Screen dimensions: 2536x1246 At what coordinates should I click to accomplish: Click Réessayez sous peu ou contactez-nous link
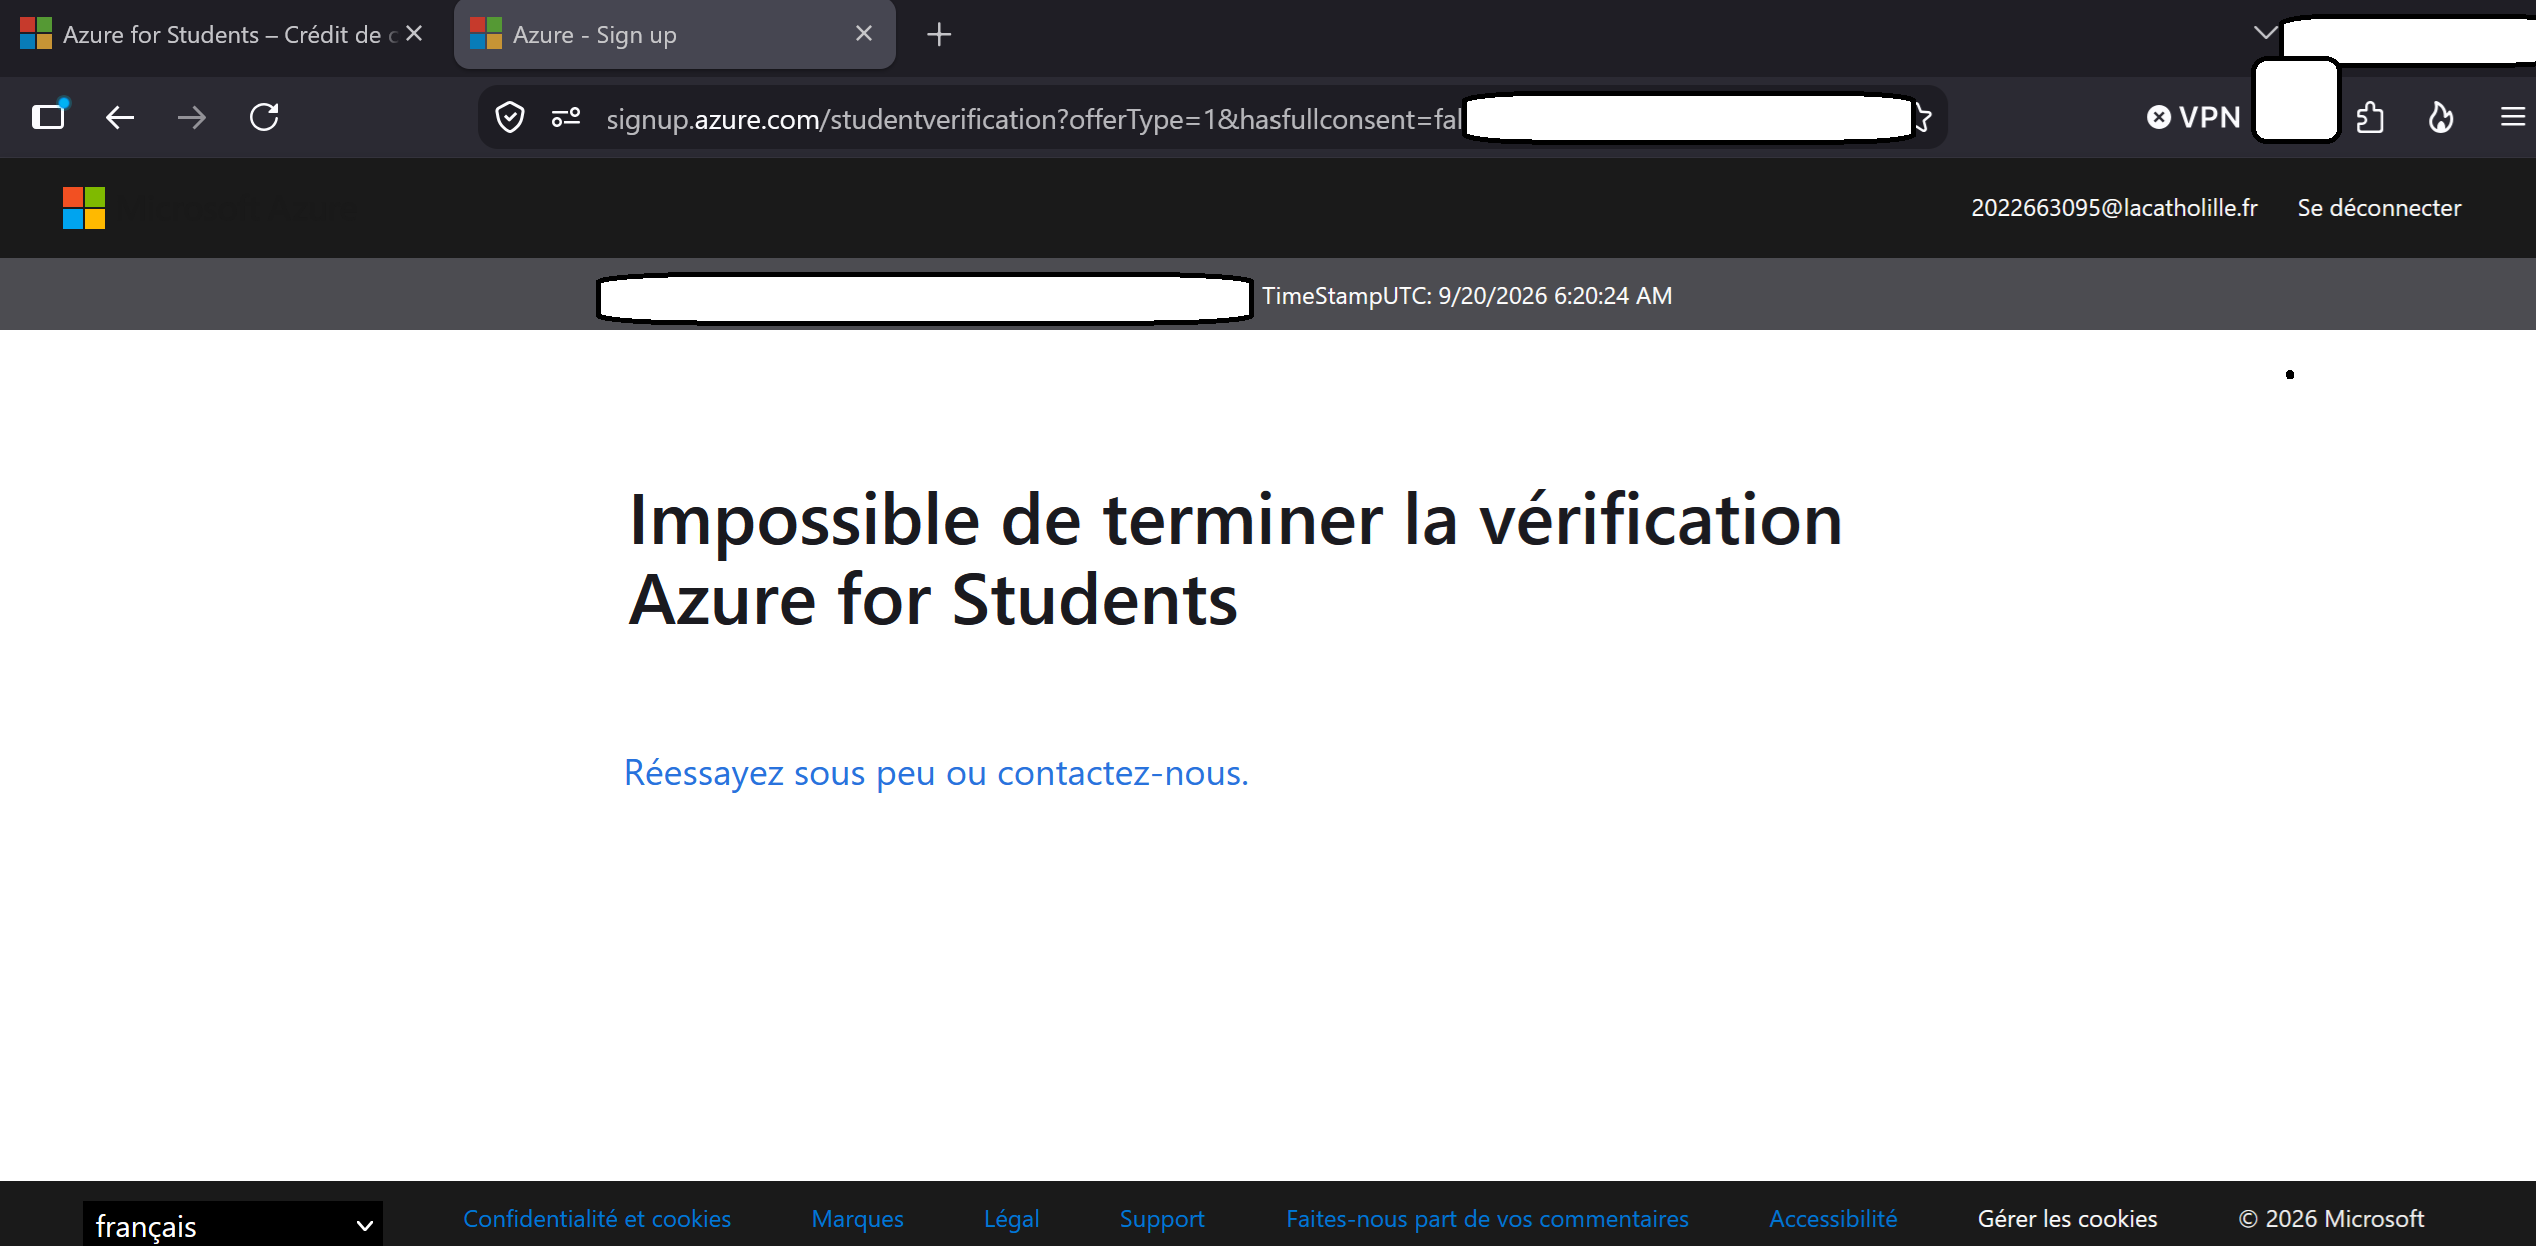coord(936,773)
